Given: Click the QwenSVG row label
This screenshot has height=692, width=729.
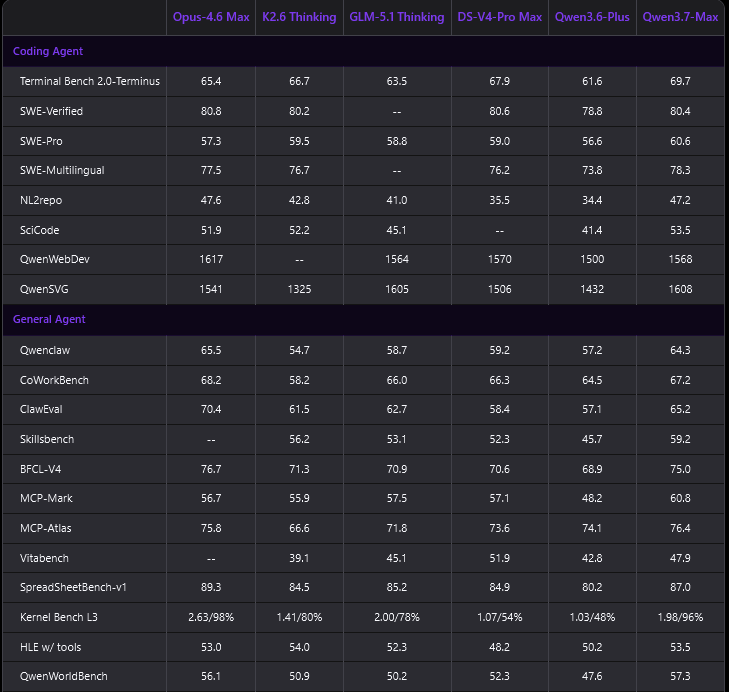Looking at the screenshot, I should coord(44,289).
